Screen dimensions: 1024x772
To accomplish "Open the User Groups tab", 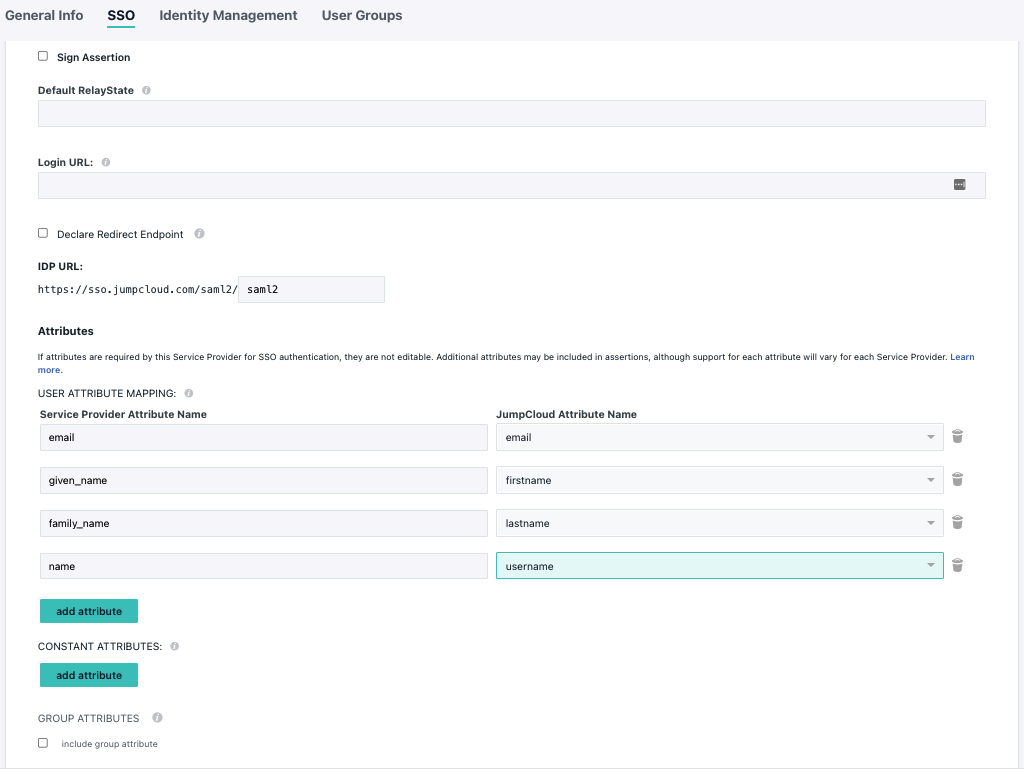I will pyautogui.click(x=362, y=15).
